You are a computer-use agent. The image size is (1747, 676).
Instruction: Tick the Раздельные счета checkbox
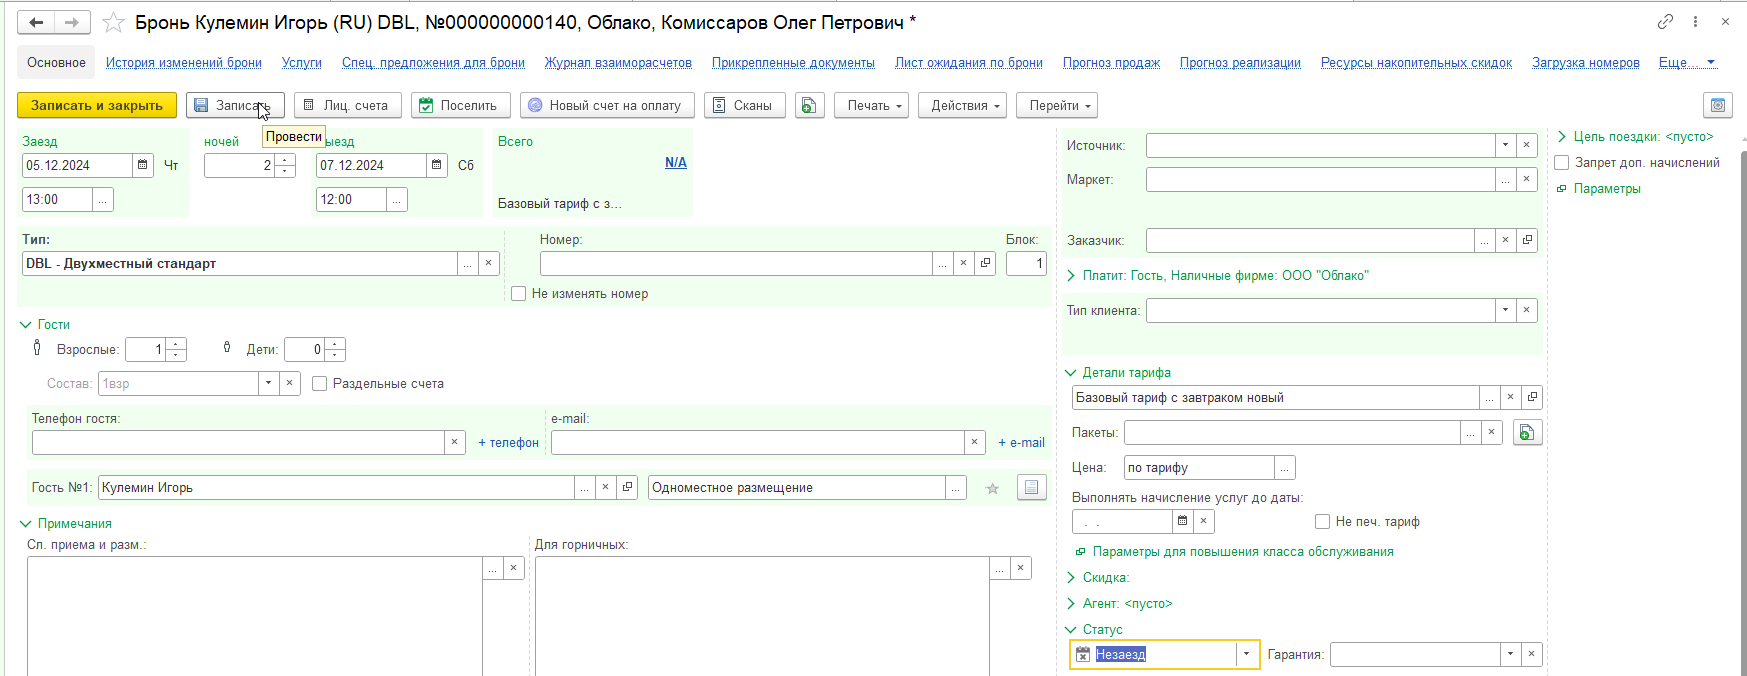point(320,383)
